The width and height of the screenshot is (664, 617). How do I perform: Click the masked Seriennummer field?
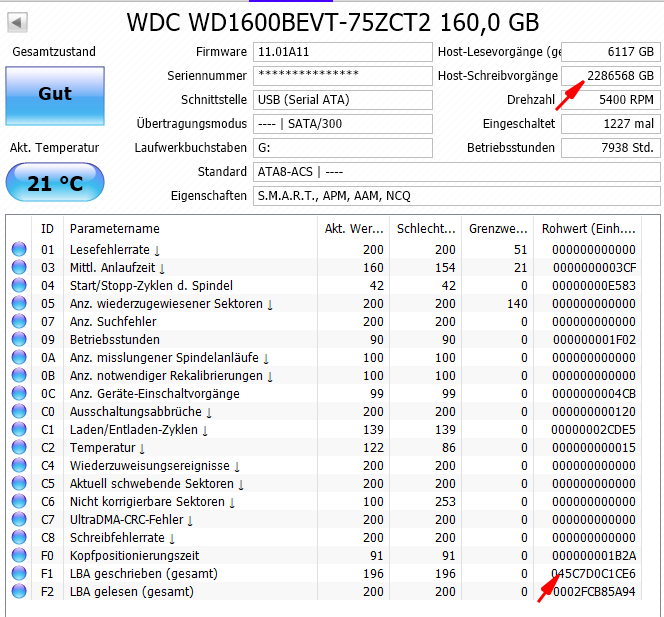[343, 76]
